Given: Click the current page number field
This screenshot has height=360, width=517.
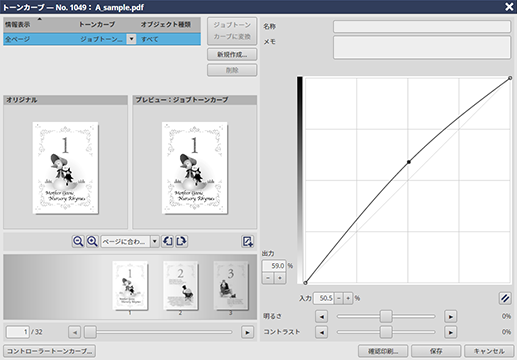Looking at the screenshot, I should tap(18, 332).
